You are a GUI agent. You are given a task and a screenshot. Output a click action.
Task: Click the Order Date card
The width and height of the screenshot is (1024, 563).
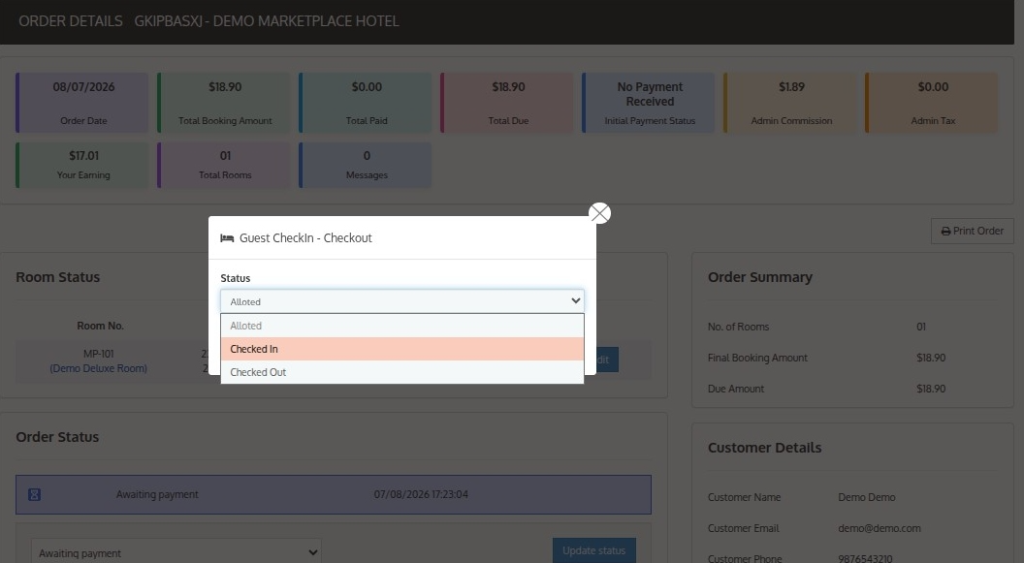click(x=82, y=103)
